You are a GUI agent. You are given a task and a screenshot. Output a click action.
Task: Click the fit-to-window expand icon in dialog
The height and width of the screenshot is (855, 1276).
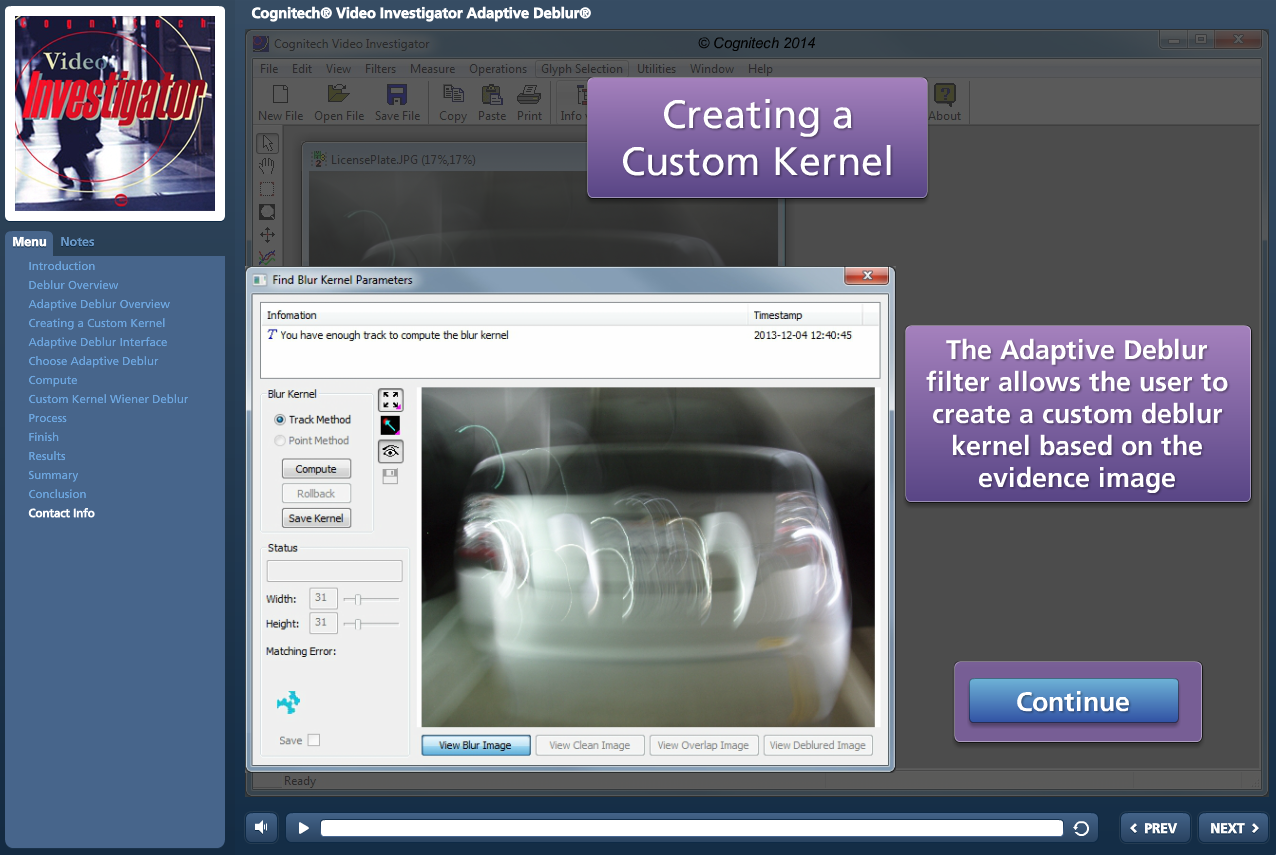[x=390, y=400]
